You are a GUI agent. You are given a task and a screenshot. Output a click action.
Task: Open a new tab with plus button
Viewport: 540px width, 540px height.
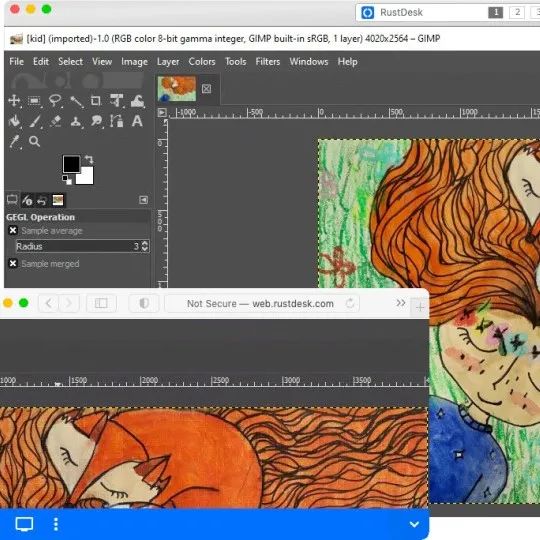point(420,307)
